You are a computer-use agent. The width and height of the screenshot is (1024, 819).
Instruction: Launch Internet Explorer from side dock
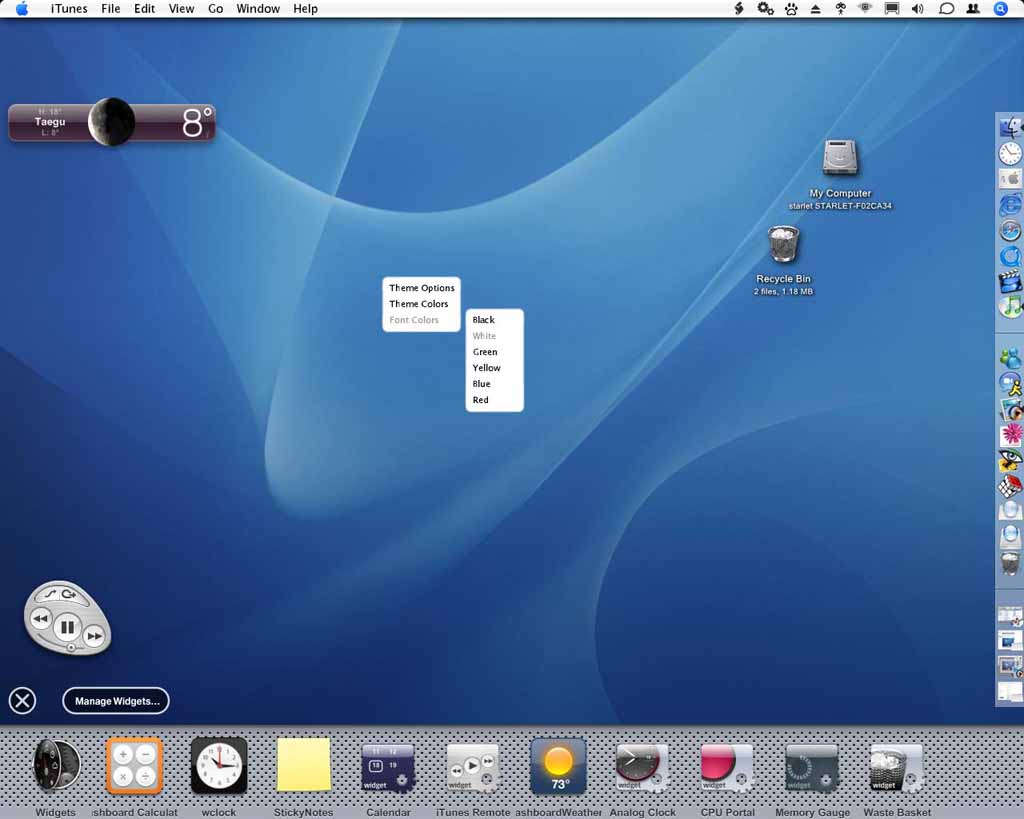(1010, 204)
